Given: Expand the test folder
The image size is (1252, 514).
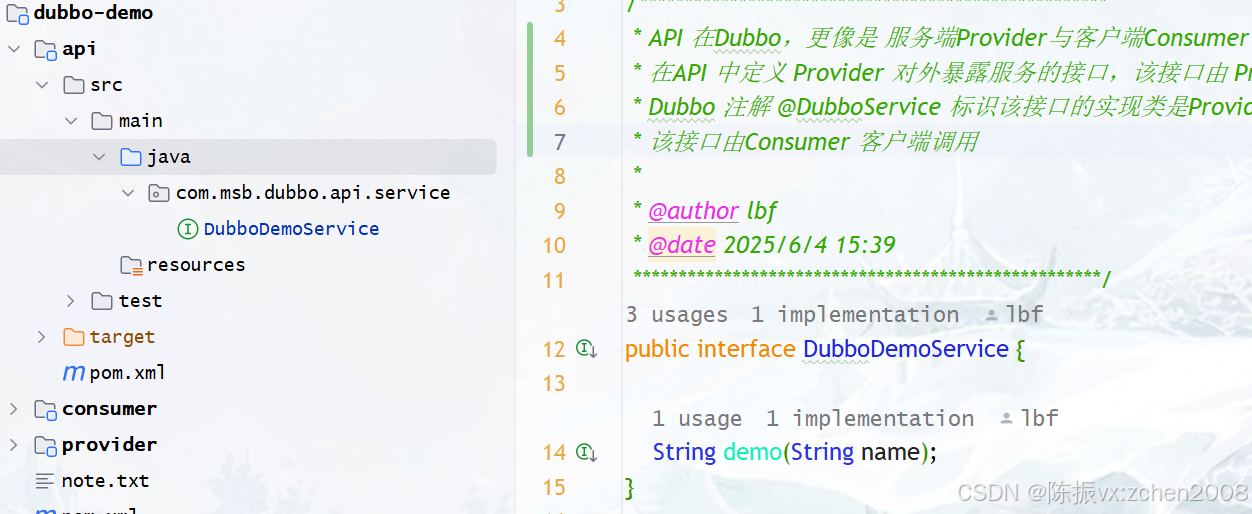Looking at the screenshot, I should (71, 301).
